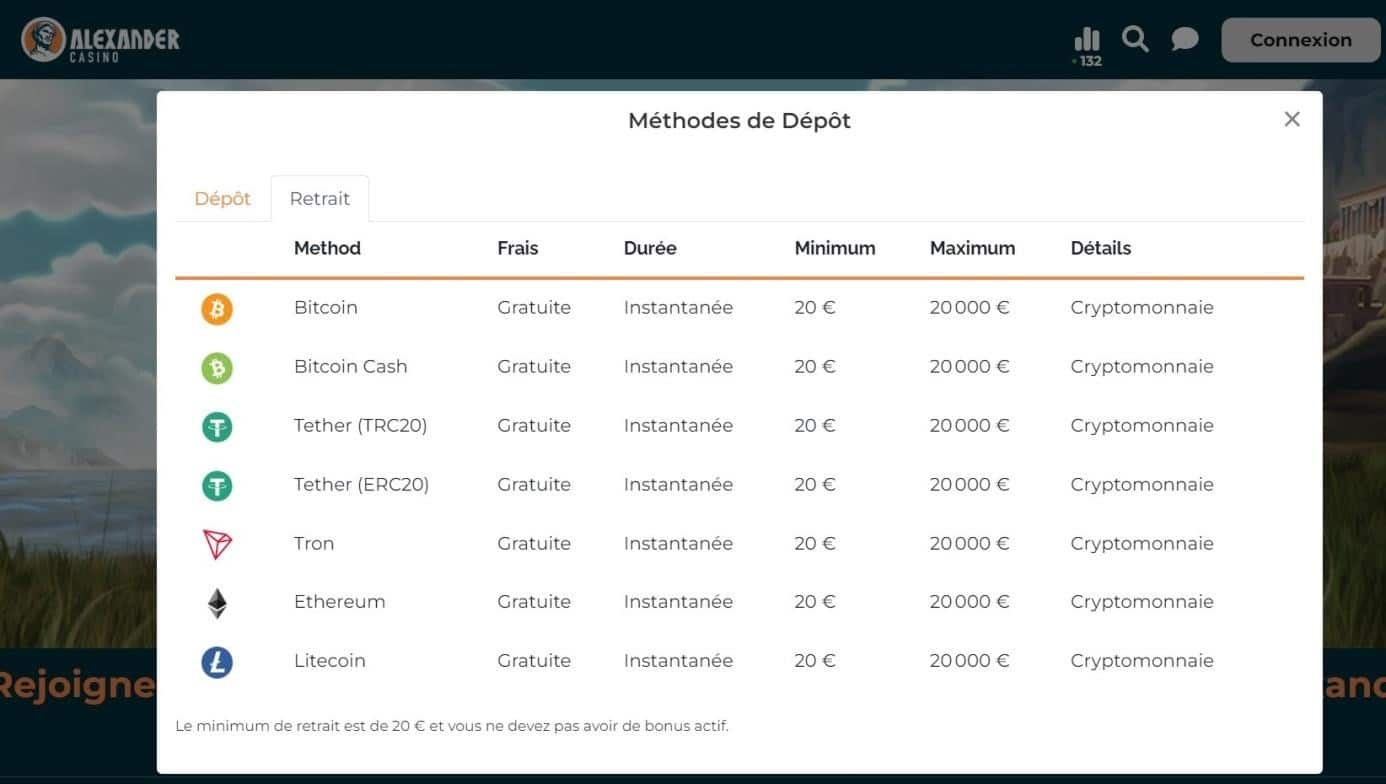Click the 132 online counter

tap(1088, 61)
